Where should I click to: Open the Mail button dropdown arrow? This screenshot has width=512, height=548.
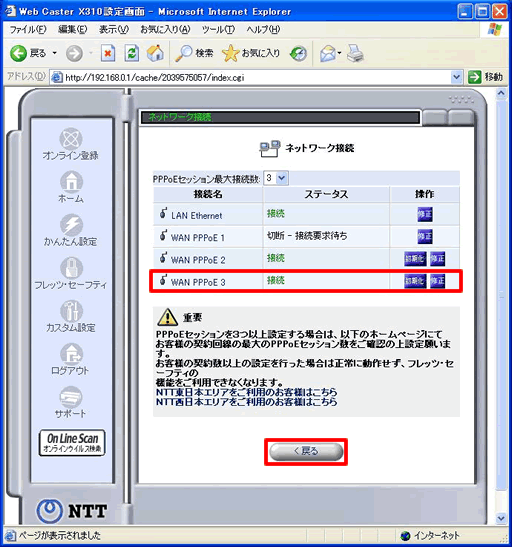[x=339, y=53]
